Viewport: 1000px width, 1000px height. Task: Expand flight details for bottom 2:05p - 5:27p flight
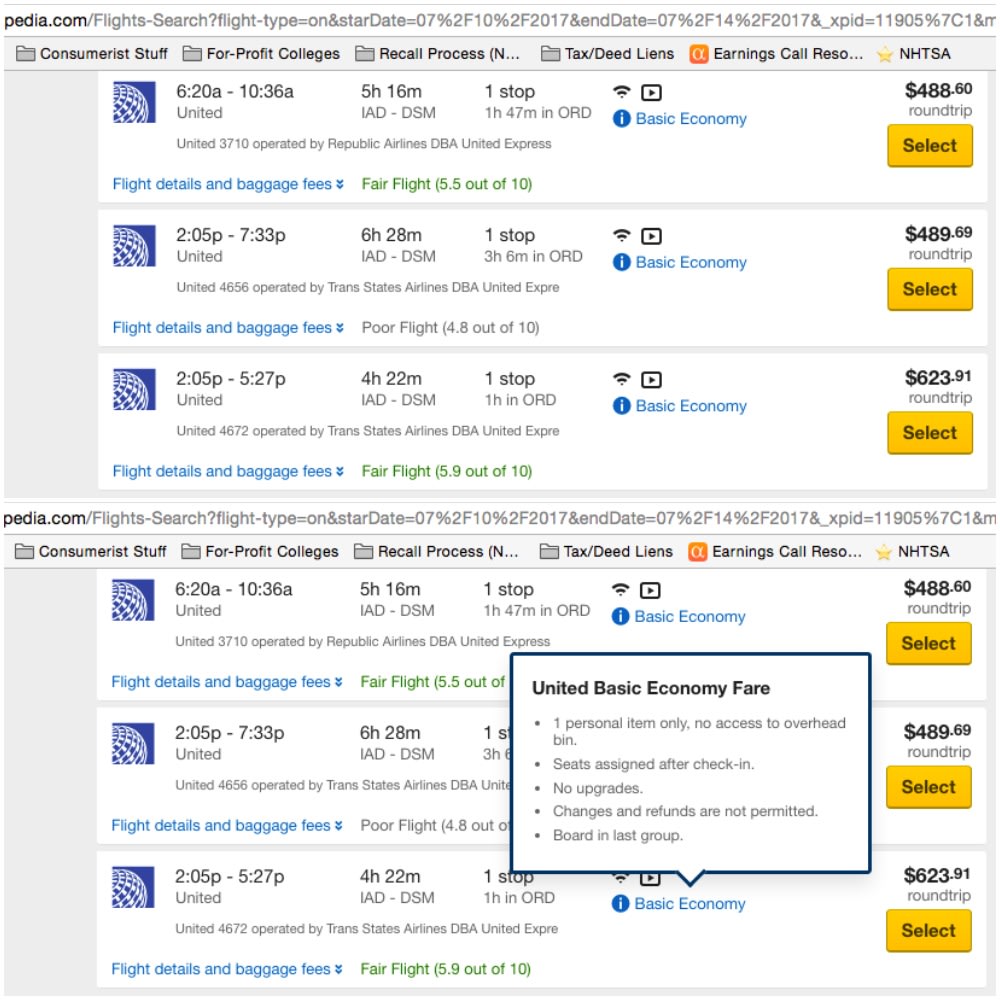226,969
